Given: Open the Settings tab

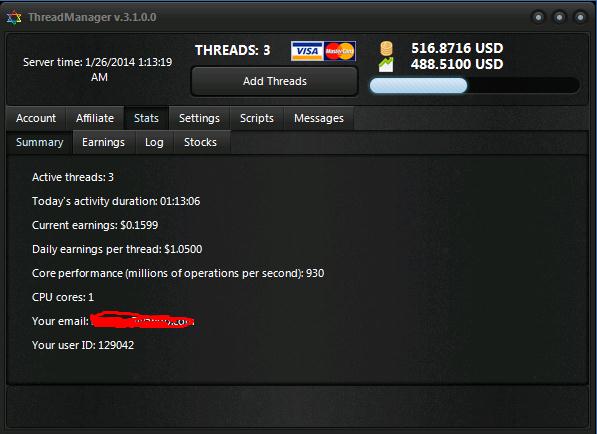Looking at the screenshot, I should click(199, 118).
